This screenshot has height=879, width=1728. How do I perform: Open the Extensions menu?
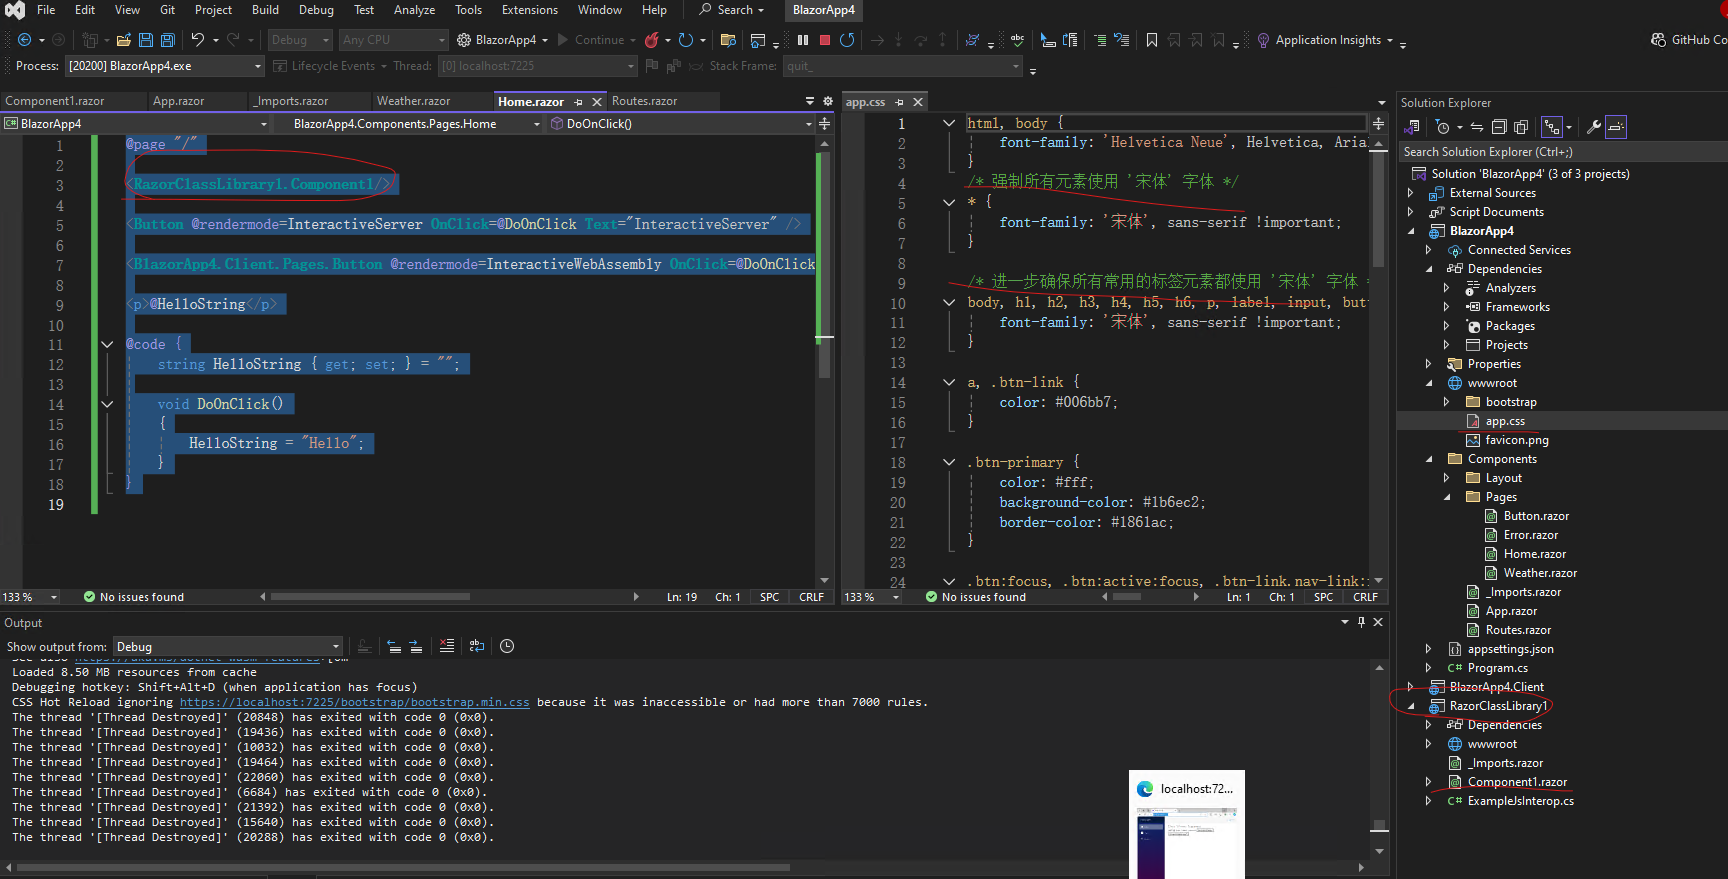(x=530, y=10)
